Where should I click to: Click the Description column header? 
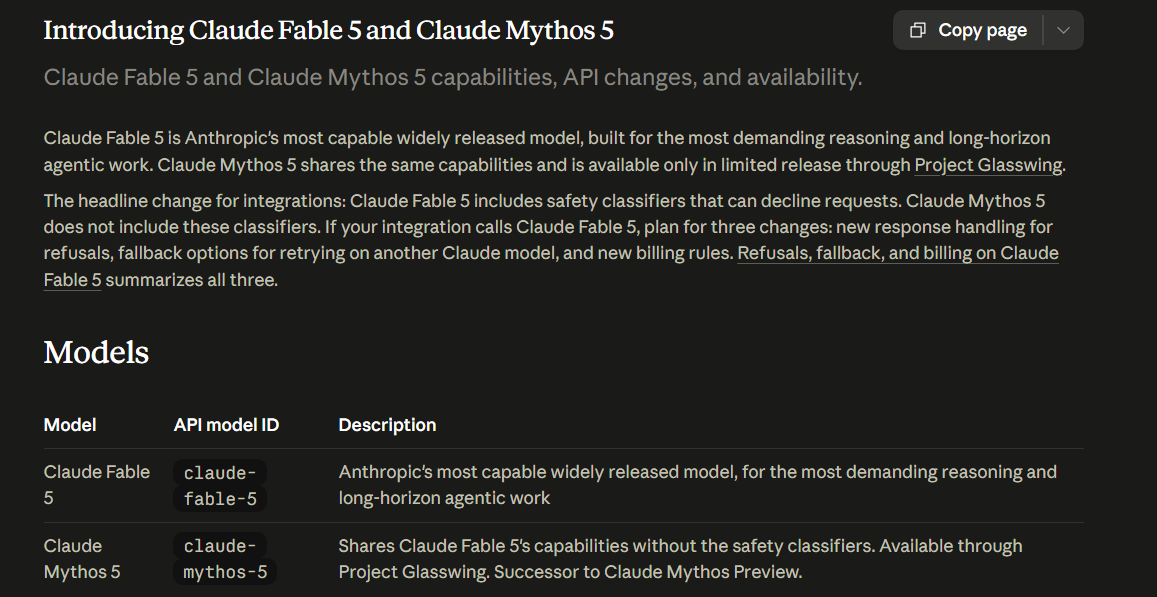pos(387,425)
